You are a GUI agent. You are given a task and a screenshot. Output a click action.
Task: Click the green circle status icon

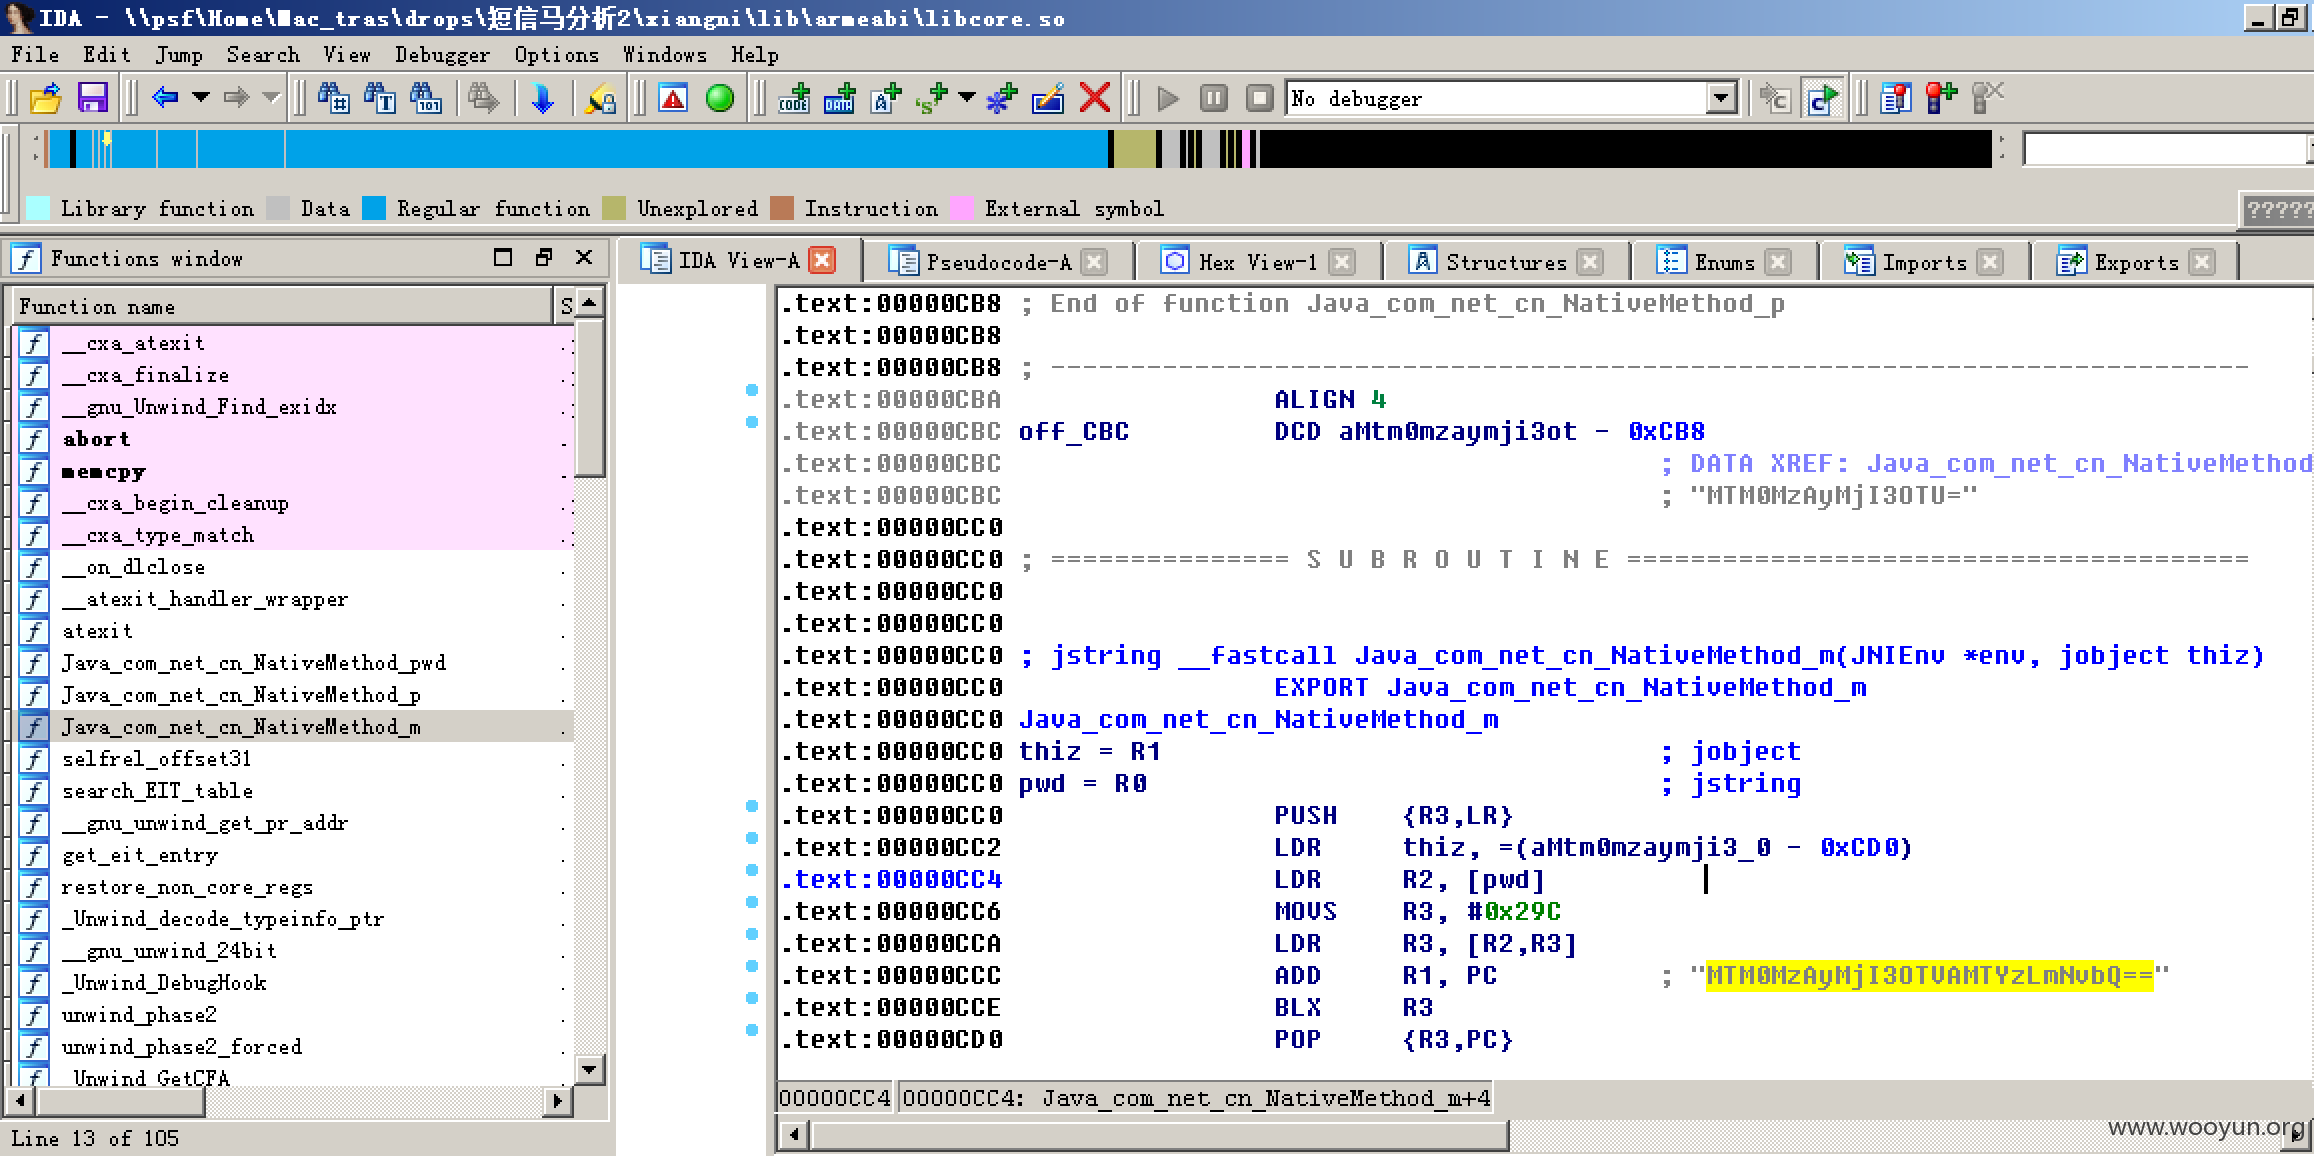(x=720, y=98)
